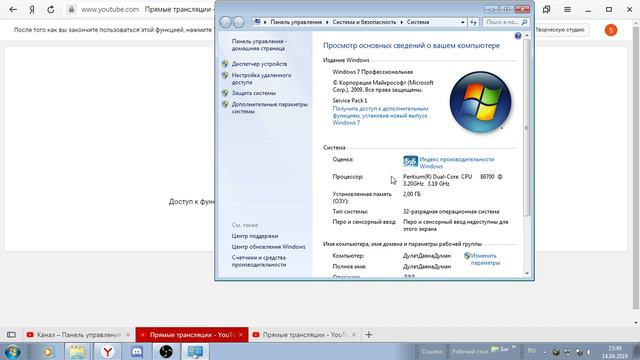Open File Explorer from the taskbar
This screenshot has width=640, height=360.
tap(77, 352)
